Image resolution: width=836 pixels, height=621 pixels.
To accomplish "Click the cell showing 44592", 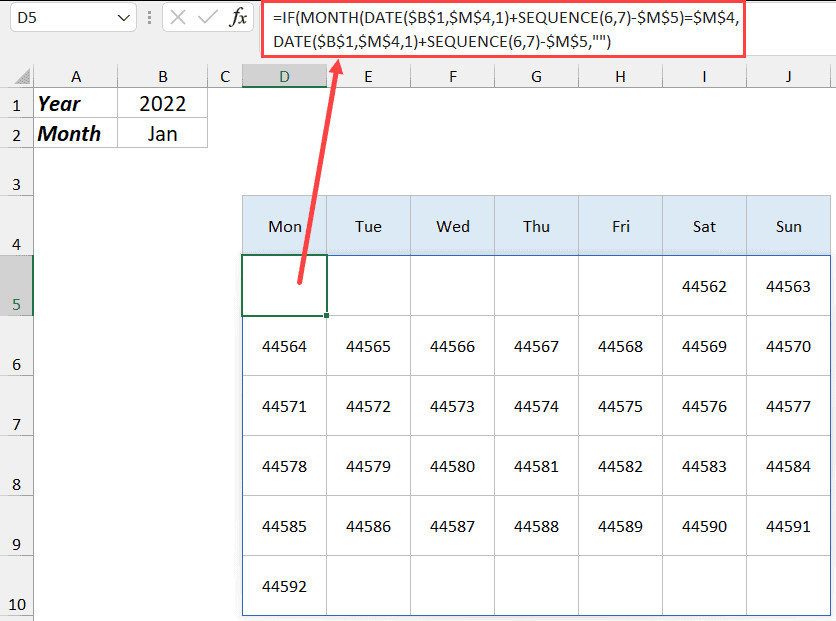I will coord(284,587).
